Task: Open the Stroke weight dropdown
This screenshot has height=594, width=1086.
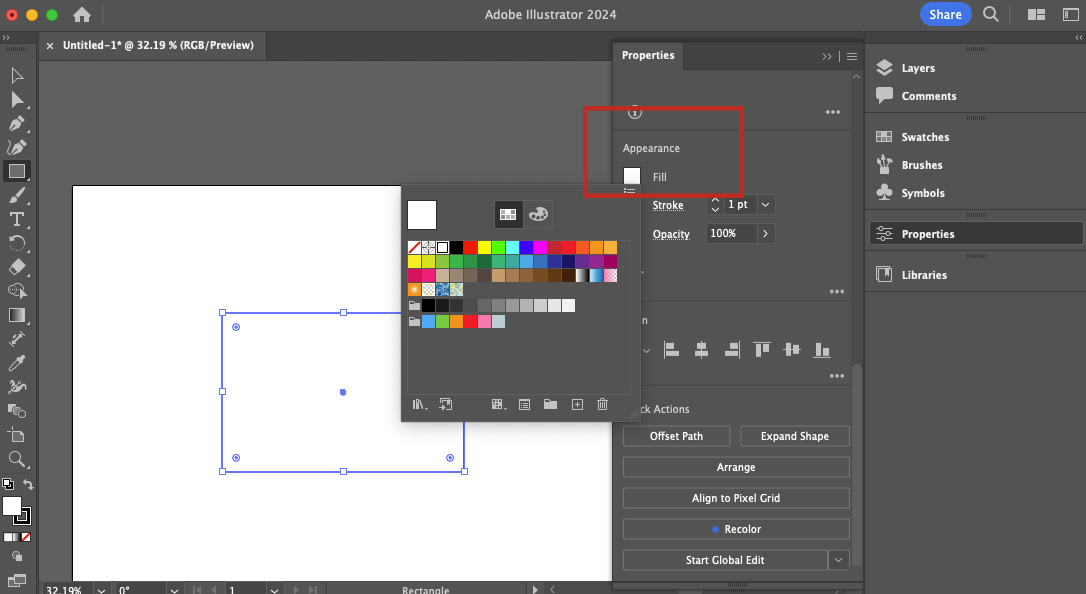Action: click(x=766, y=204)
